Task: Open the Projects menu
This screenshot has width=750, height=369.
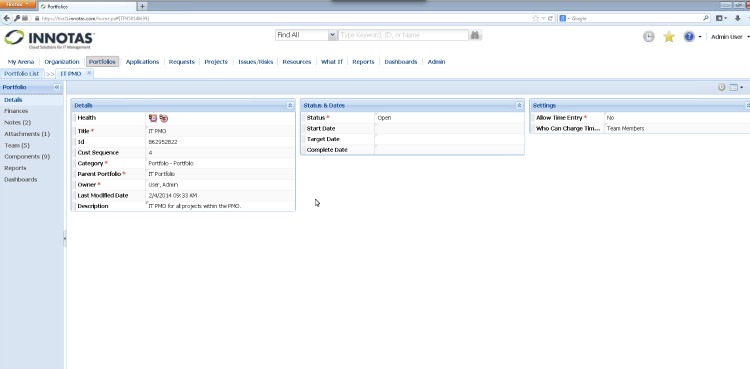Action: pyautogui.click(x=216, y=62)
